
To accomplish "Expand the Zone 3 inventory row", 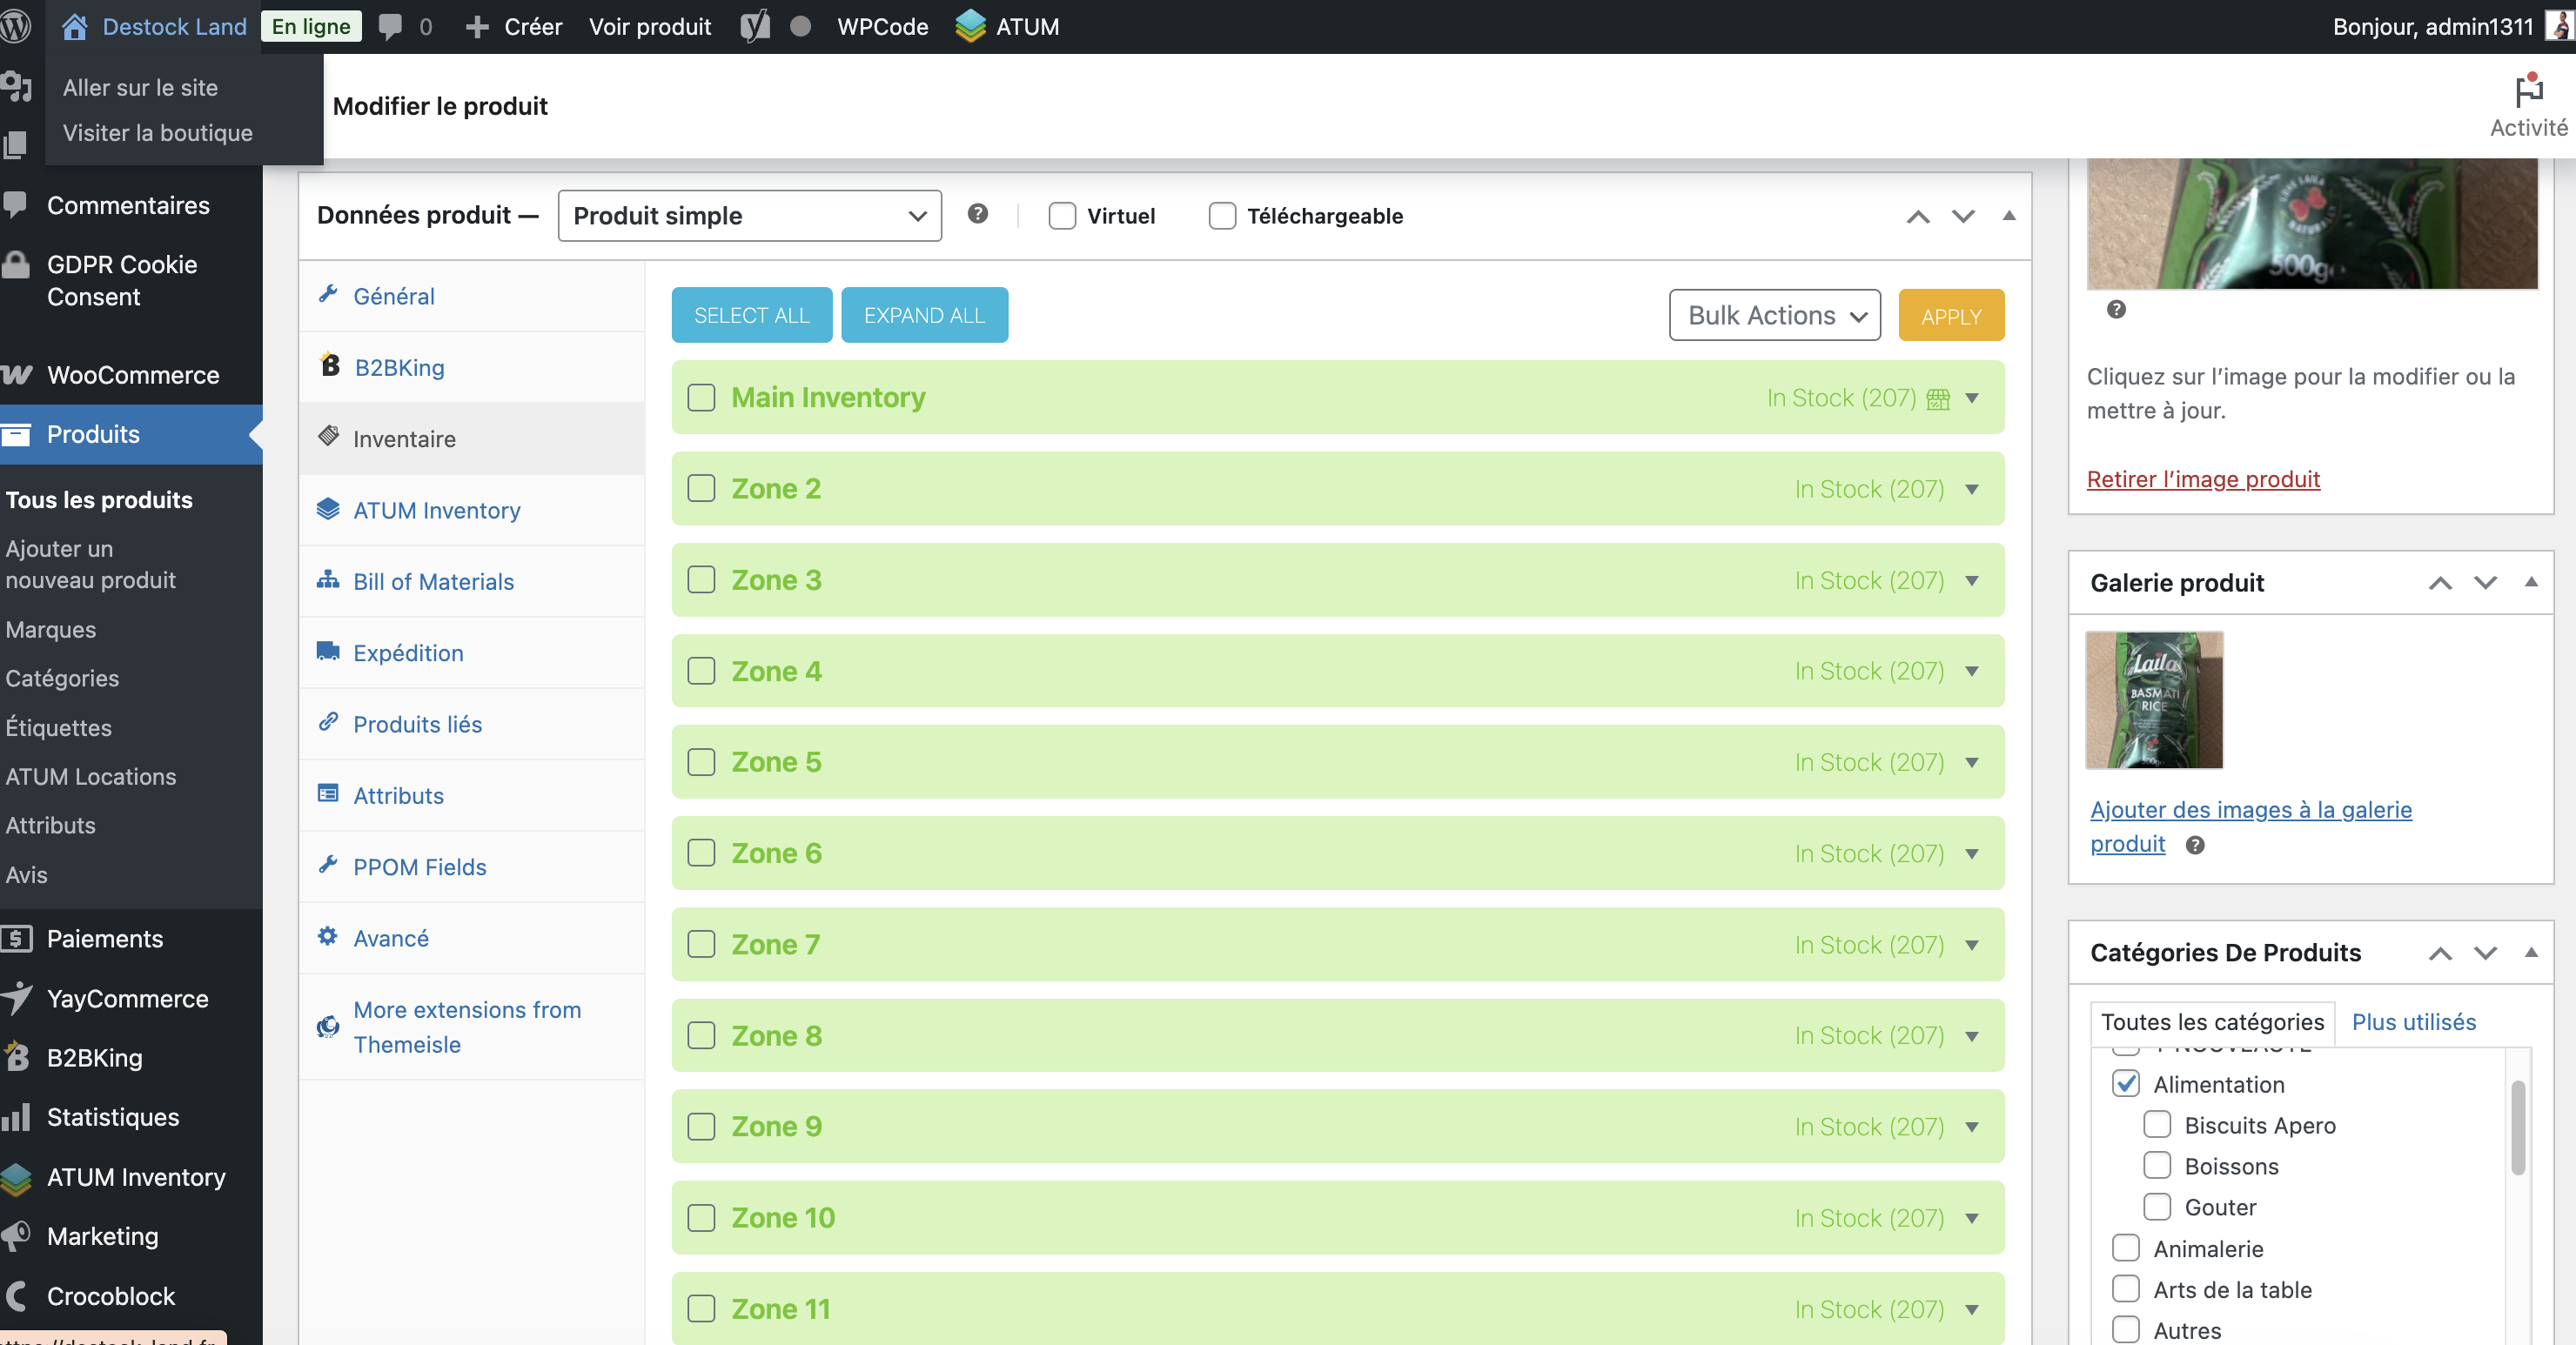I will [x=1971, y=581].
